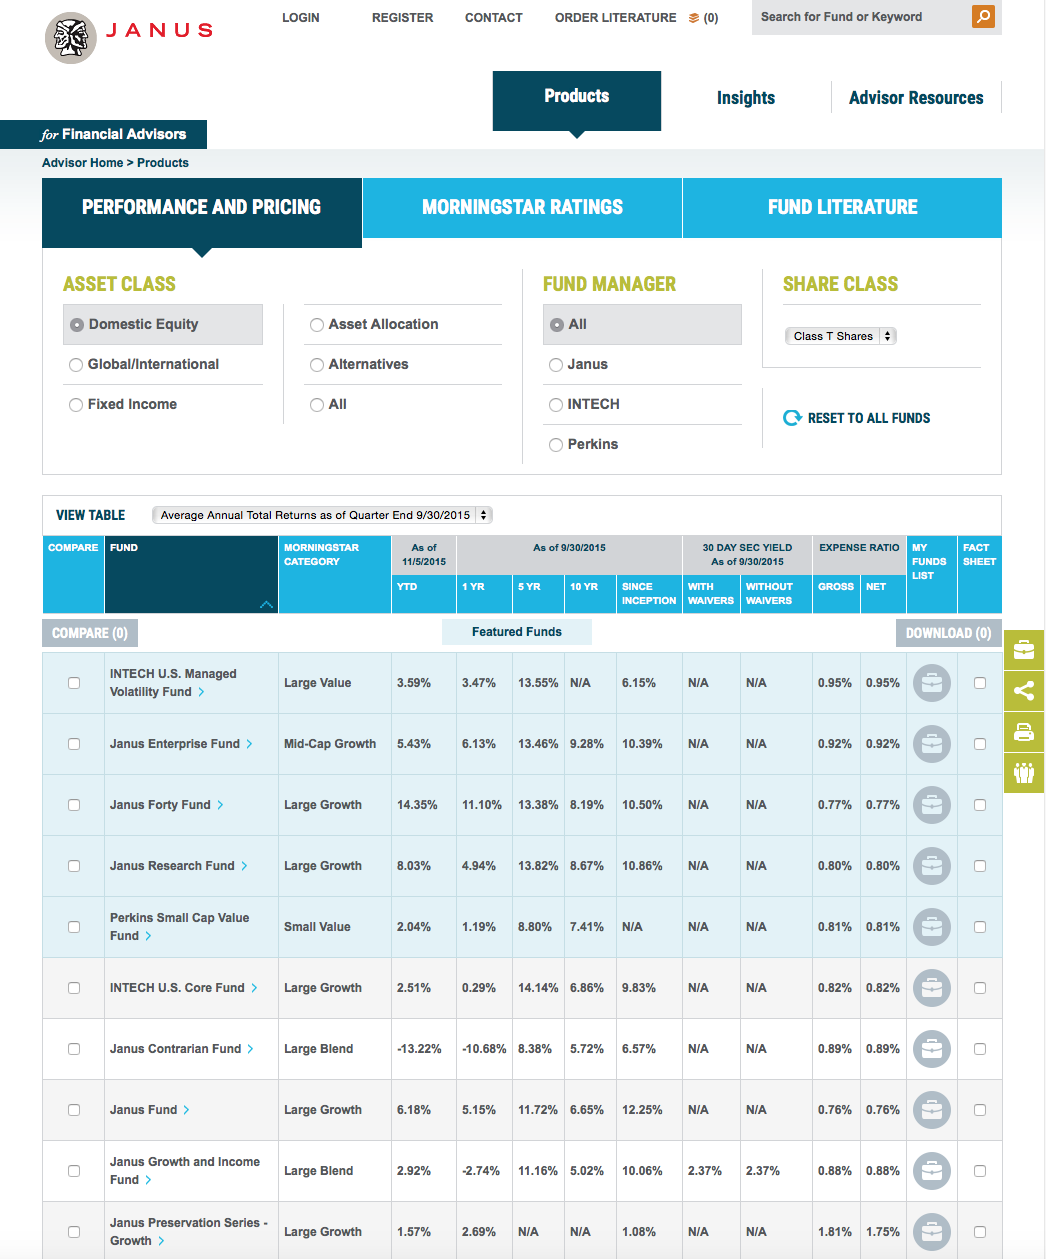This screenshot has height=1259, width=1046.
Task: Add Janus Contrarian Fund to My Funds
Action: [932, 1049]
